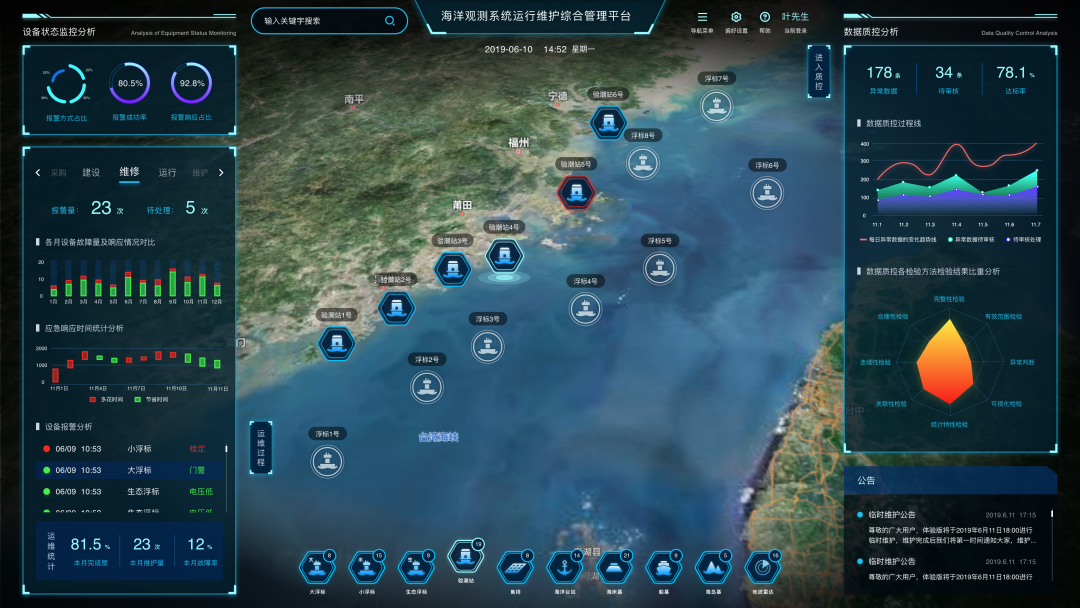Click the 浮标4号 buoy marker

pyautogui.click(x=585, y=309)
